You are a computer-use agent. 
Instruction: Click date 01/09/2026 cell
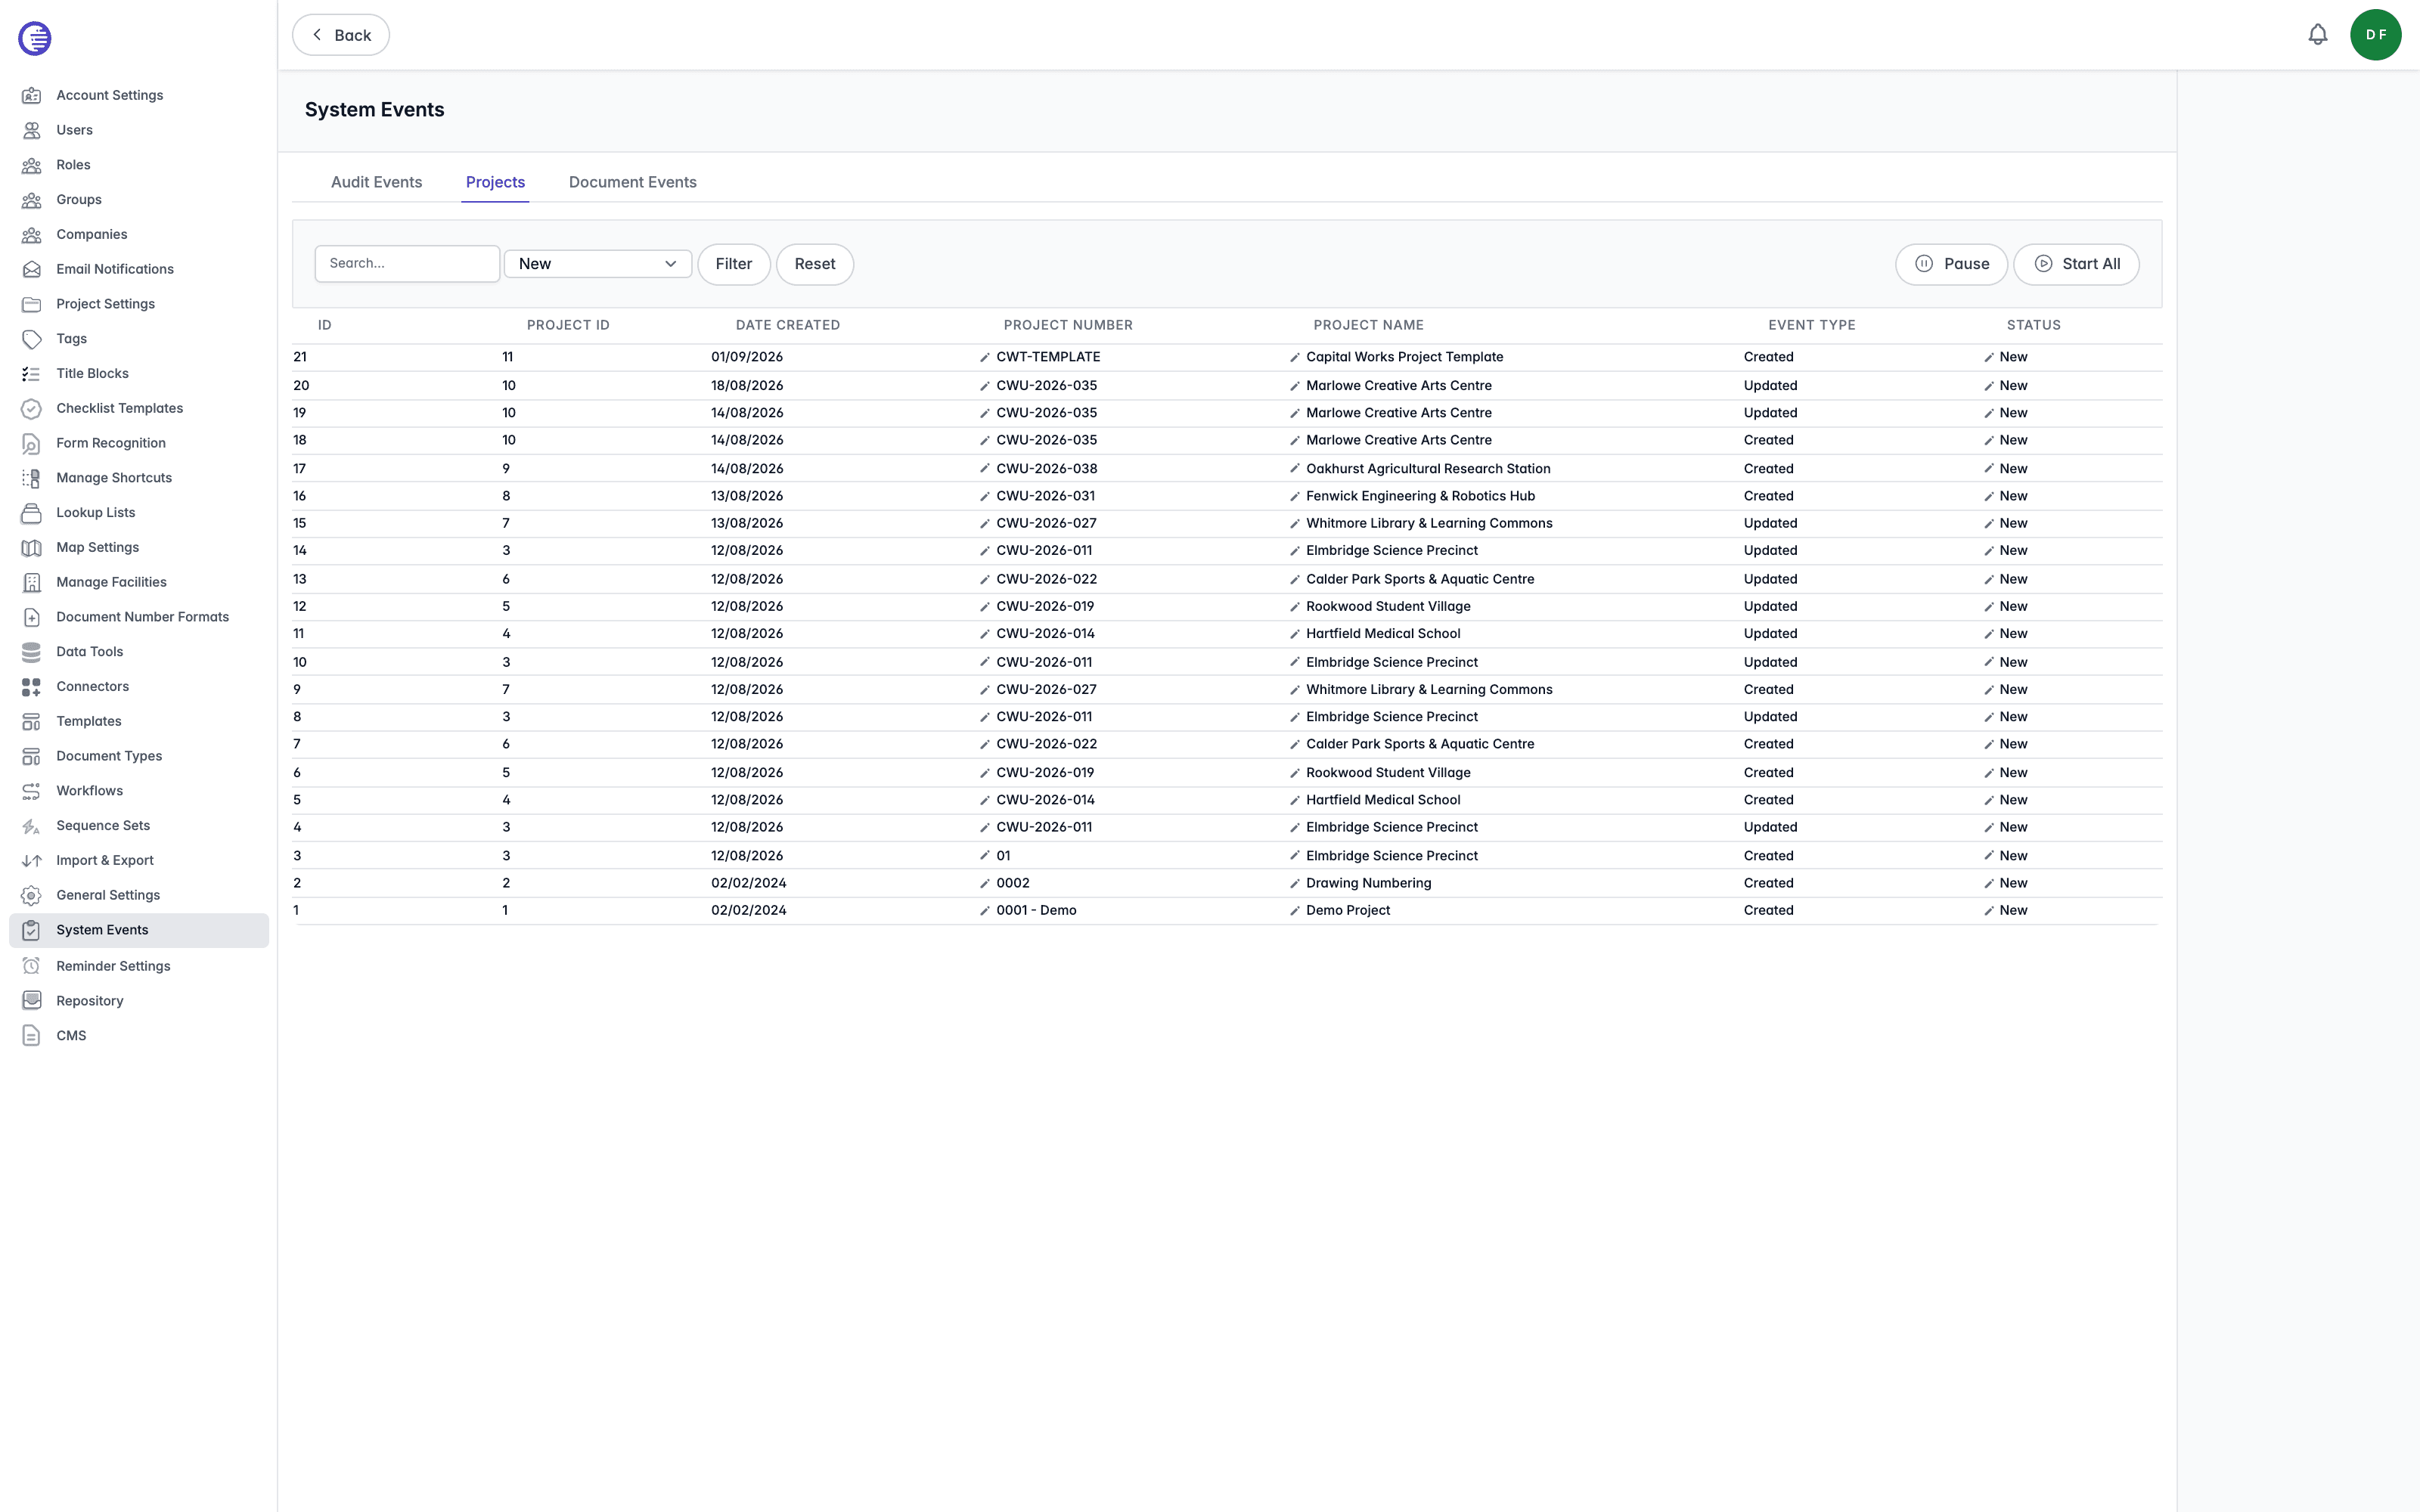[x=747, y=357]
